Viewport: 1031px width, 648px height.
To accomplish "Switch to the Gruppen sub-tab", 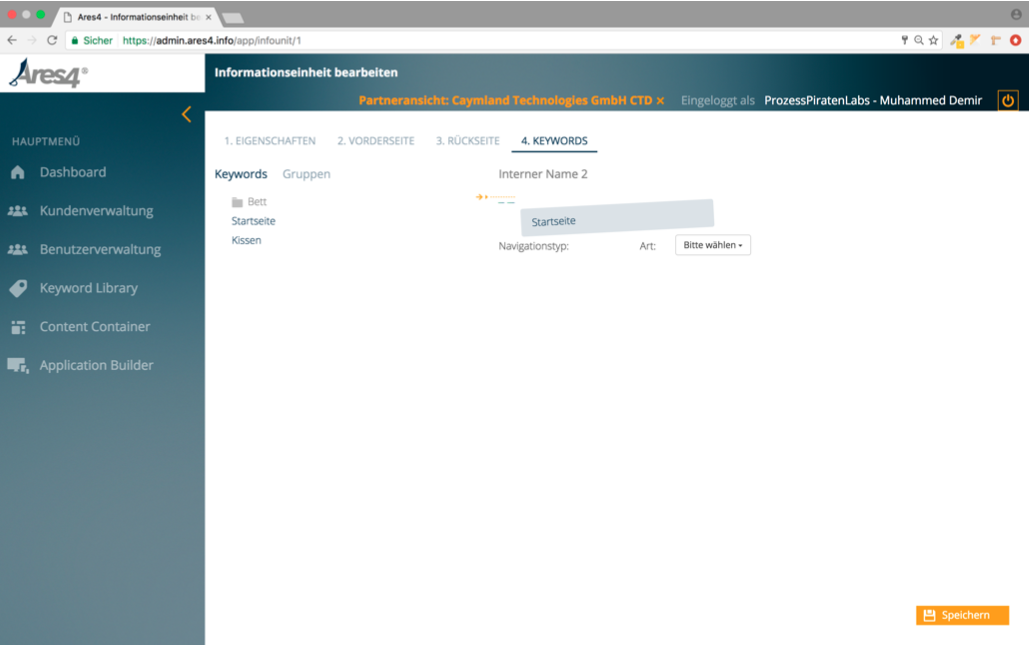I will tap(306, 174).
